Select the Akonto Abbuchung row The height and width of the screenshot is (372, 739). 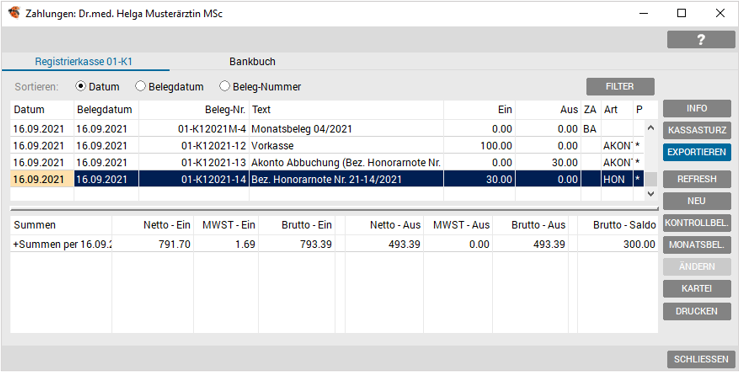pos(327,163)
